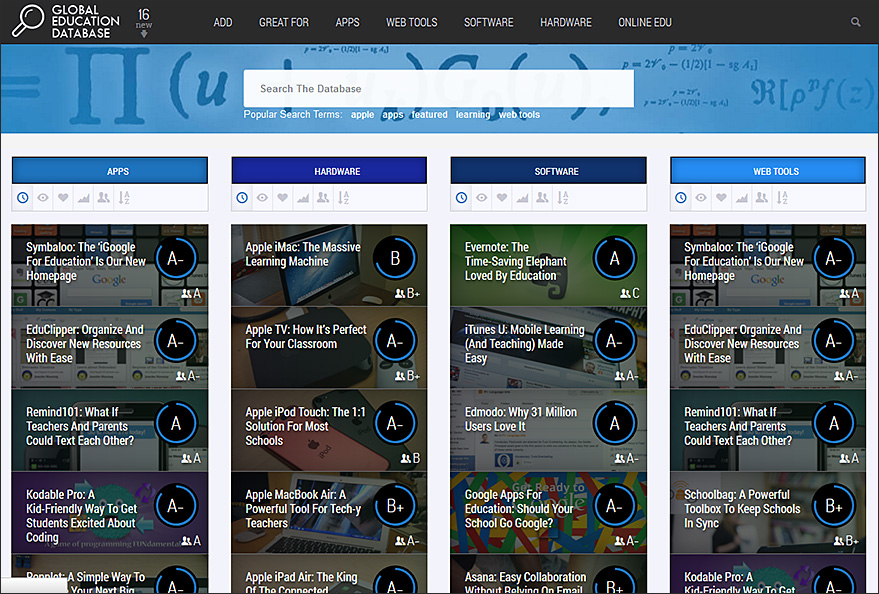The height and width of the screenshot is (594, 879).
Task: Sort Hardware column by views eye icon
Action: coord(262,198)
